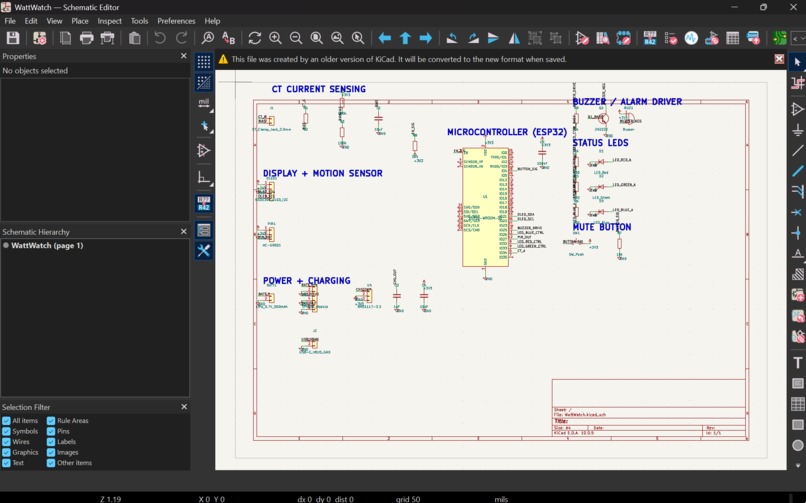The height and width of the screenshot is (503, 806).
Task: Select WattWatch (page 1) in hierarchy
Action: coord(47,246)
